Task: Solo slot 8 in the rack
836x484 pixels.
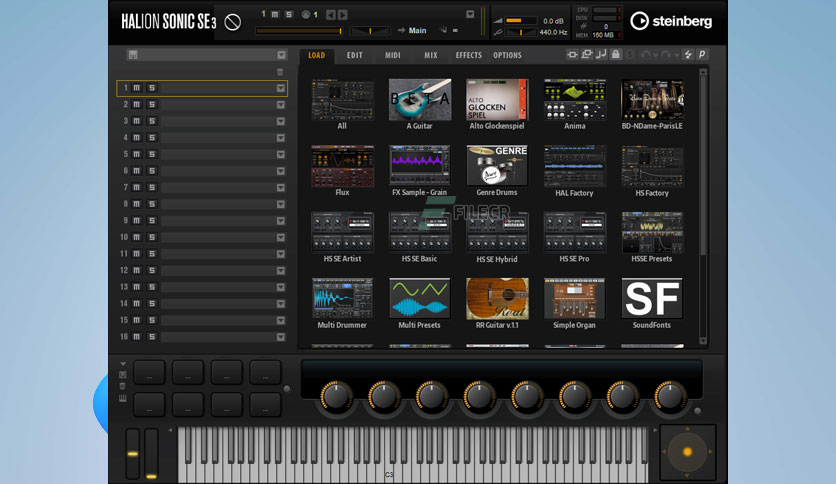Action: coord(152,204)
